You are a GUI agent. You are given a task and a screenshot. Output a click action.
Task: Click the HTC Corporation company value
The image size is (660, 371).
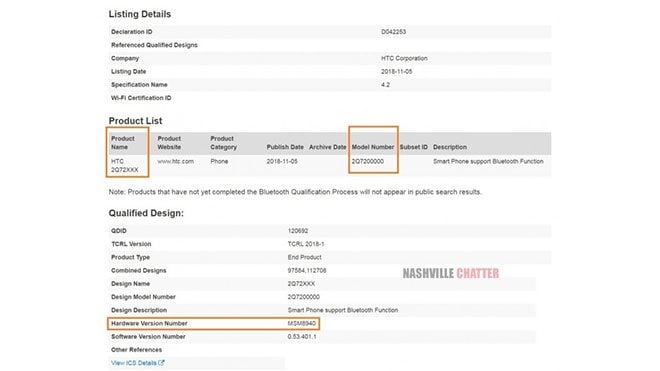click(x=404, y=58)
